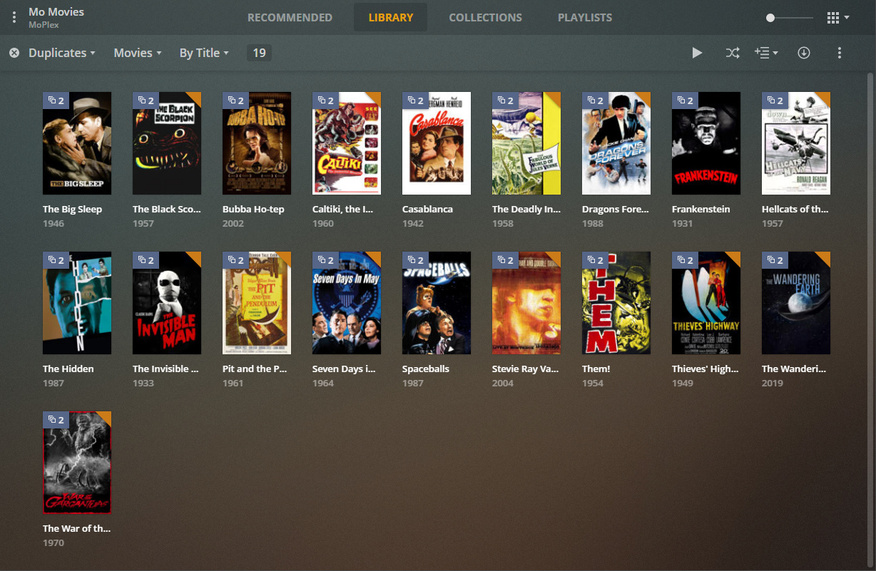Screen dimensions: 876x571
Task: Click the duplicate badge on Frankenstein poster
Action: tap(685, 101)
